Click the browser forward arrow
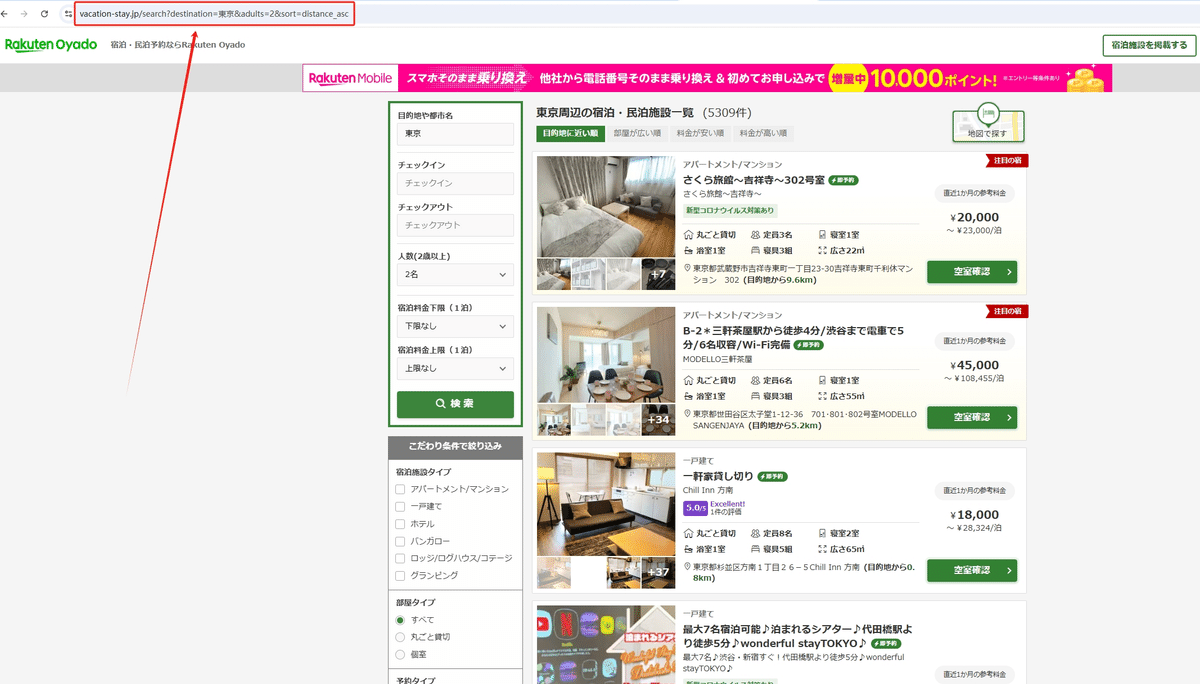Screen dimensions: 1200x684 click(25, 14)
